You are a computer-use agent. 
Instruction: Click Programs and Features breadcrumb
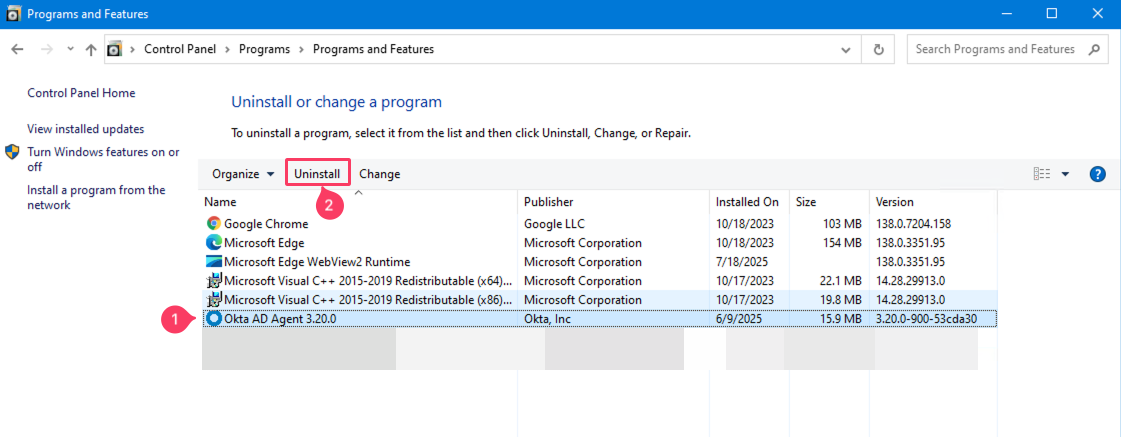[x=373, y=49]
